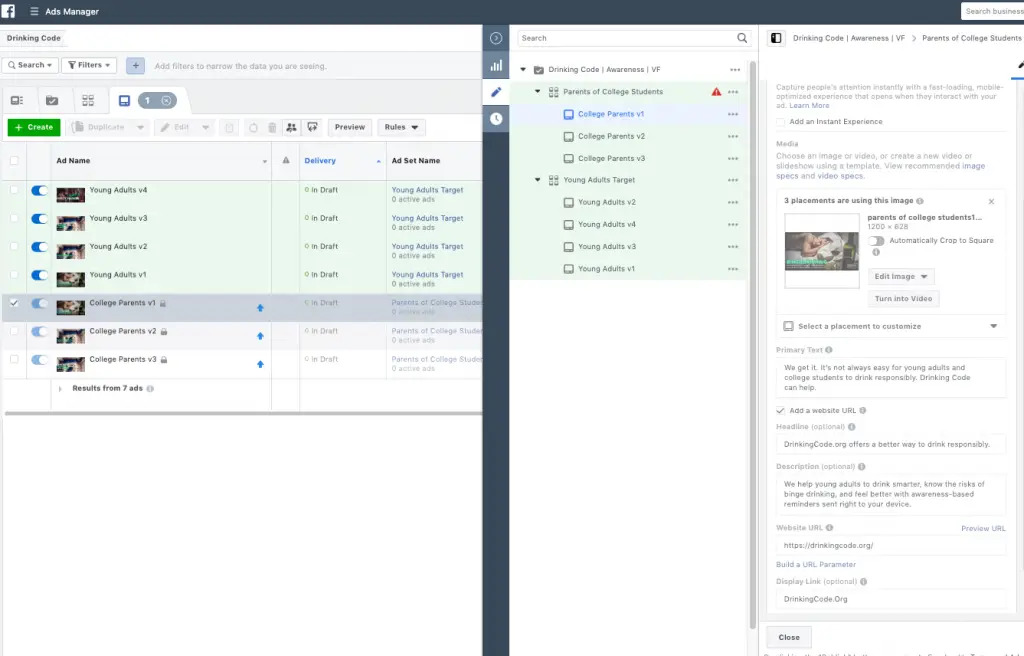Open the charts view in side rail
The image size is (1024, 656).
(496, 65)
